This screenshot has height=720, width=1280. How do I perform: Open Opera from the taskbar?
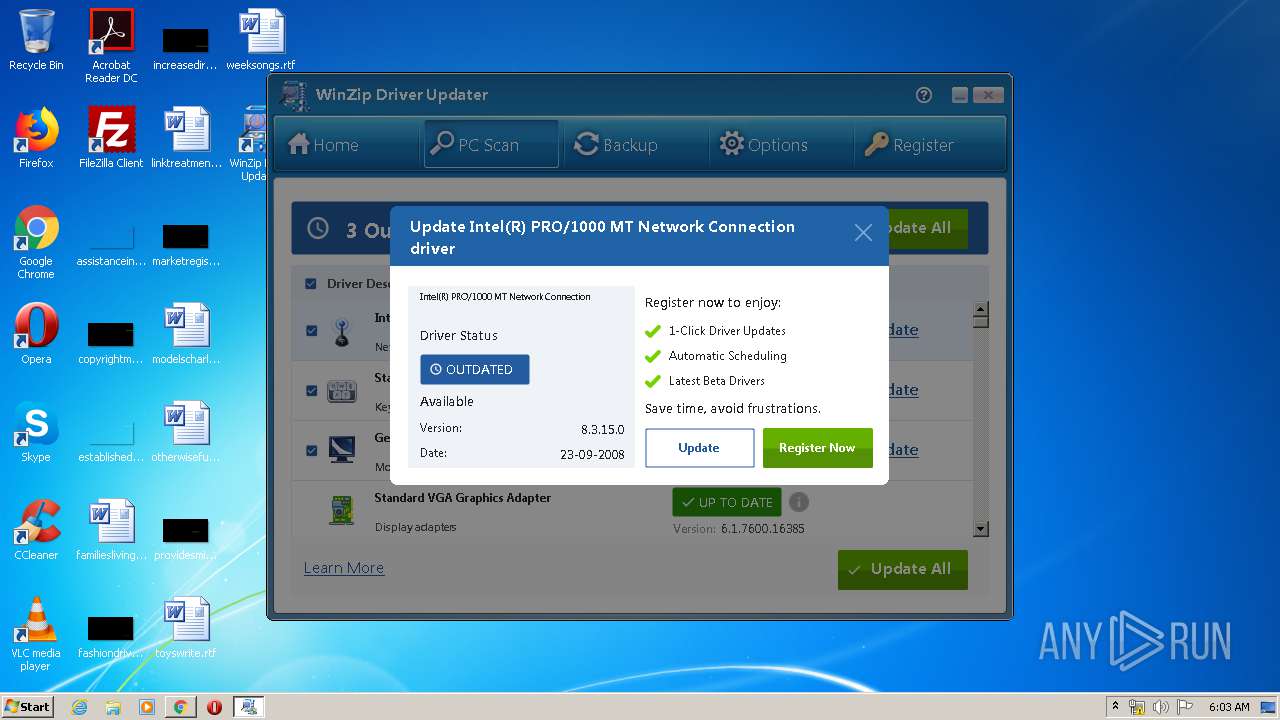(x=214, y=707)
